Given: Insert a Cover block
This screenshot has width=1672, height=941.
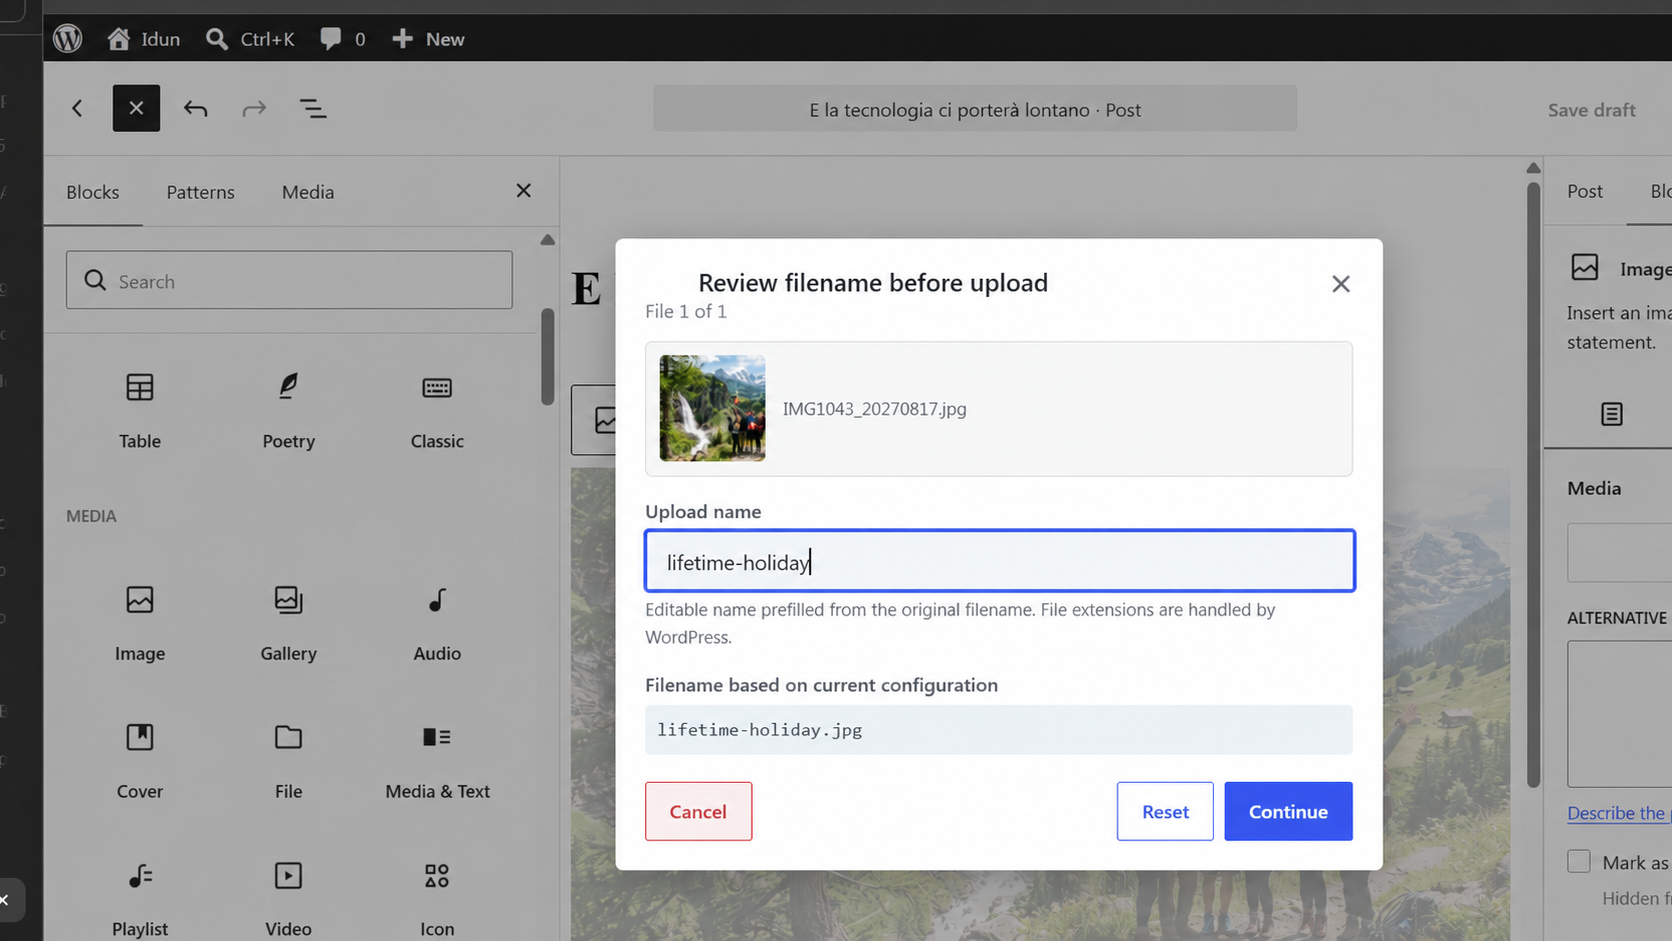Looking at the screenshot, I should [140, 762].
